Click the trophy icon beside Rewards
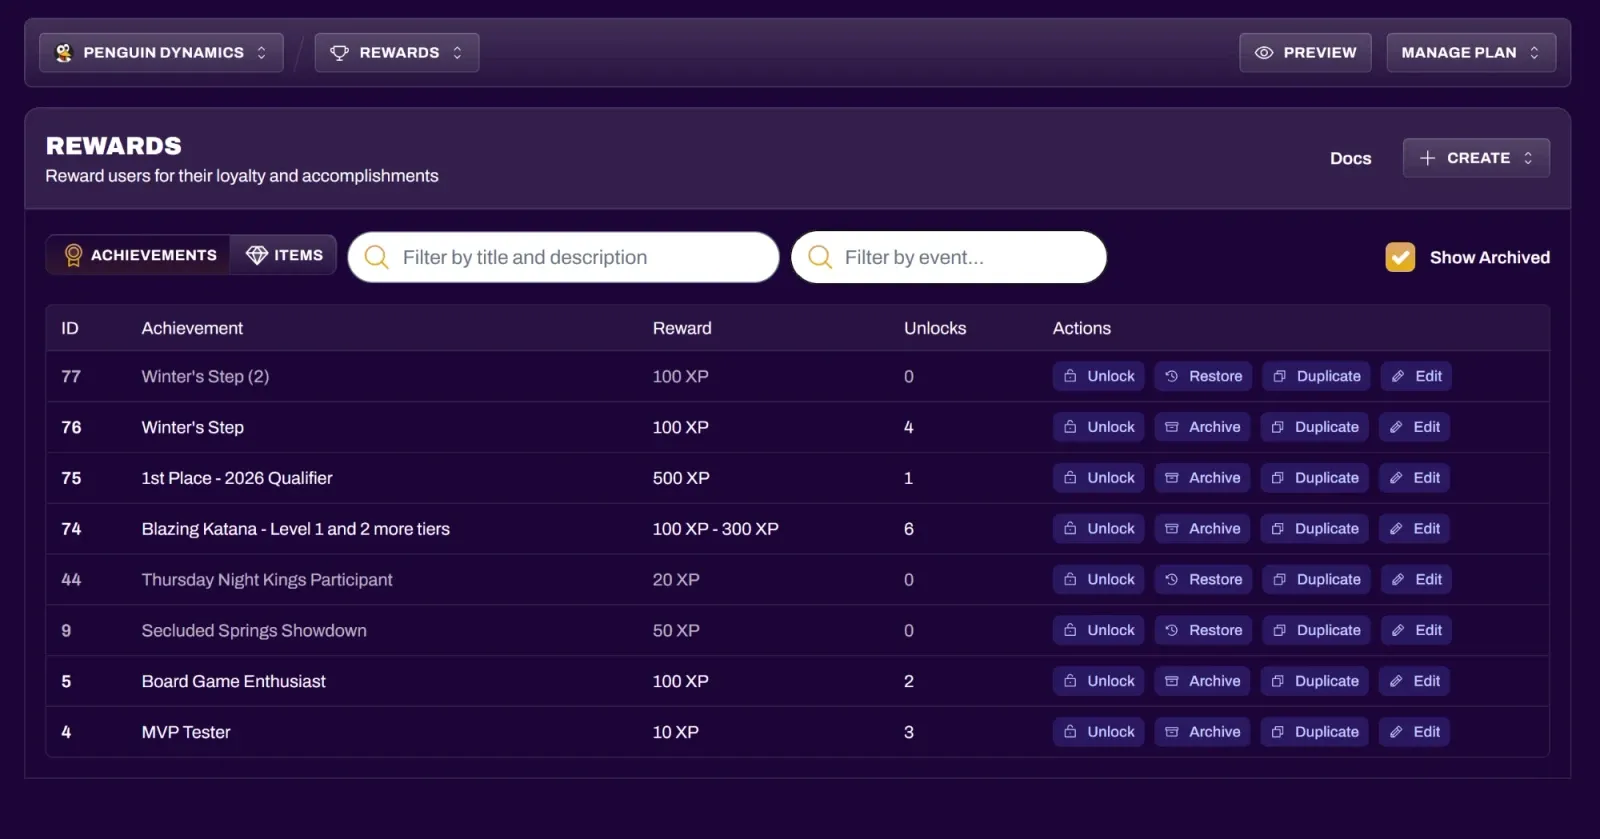This screenshot has height=839, width=1600. (x=340, y=53)
